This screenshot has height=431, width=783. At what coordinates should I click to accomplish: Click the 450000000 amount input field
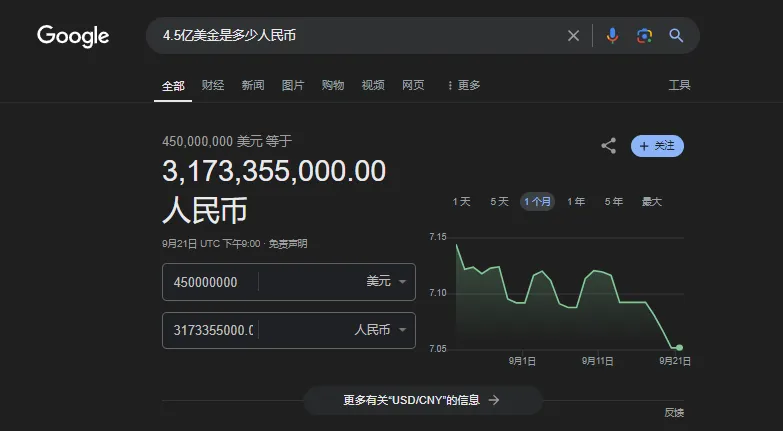(210, 282)
